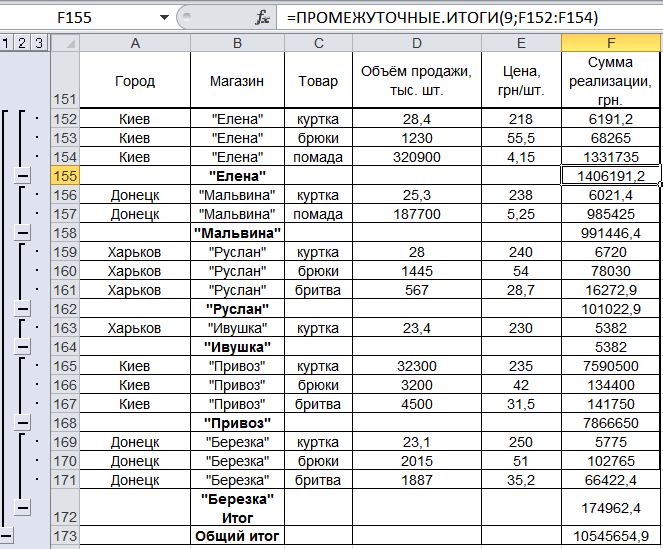This screenshot has width=663, height=549.
Task: Collapse the "Березка" group at row 172
Action: pyautogui.click(x=22, y=507)
